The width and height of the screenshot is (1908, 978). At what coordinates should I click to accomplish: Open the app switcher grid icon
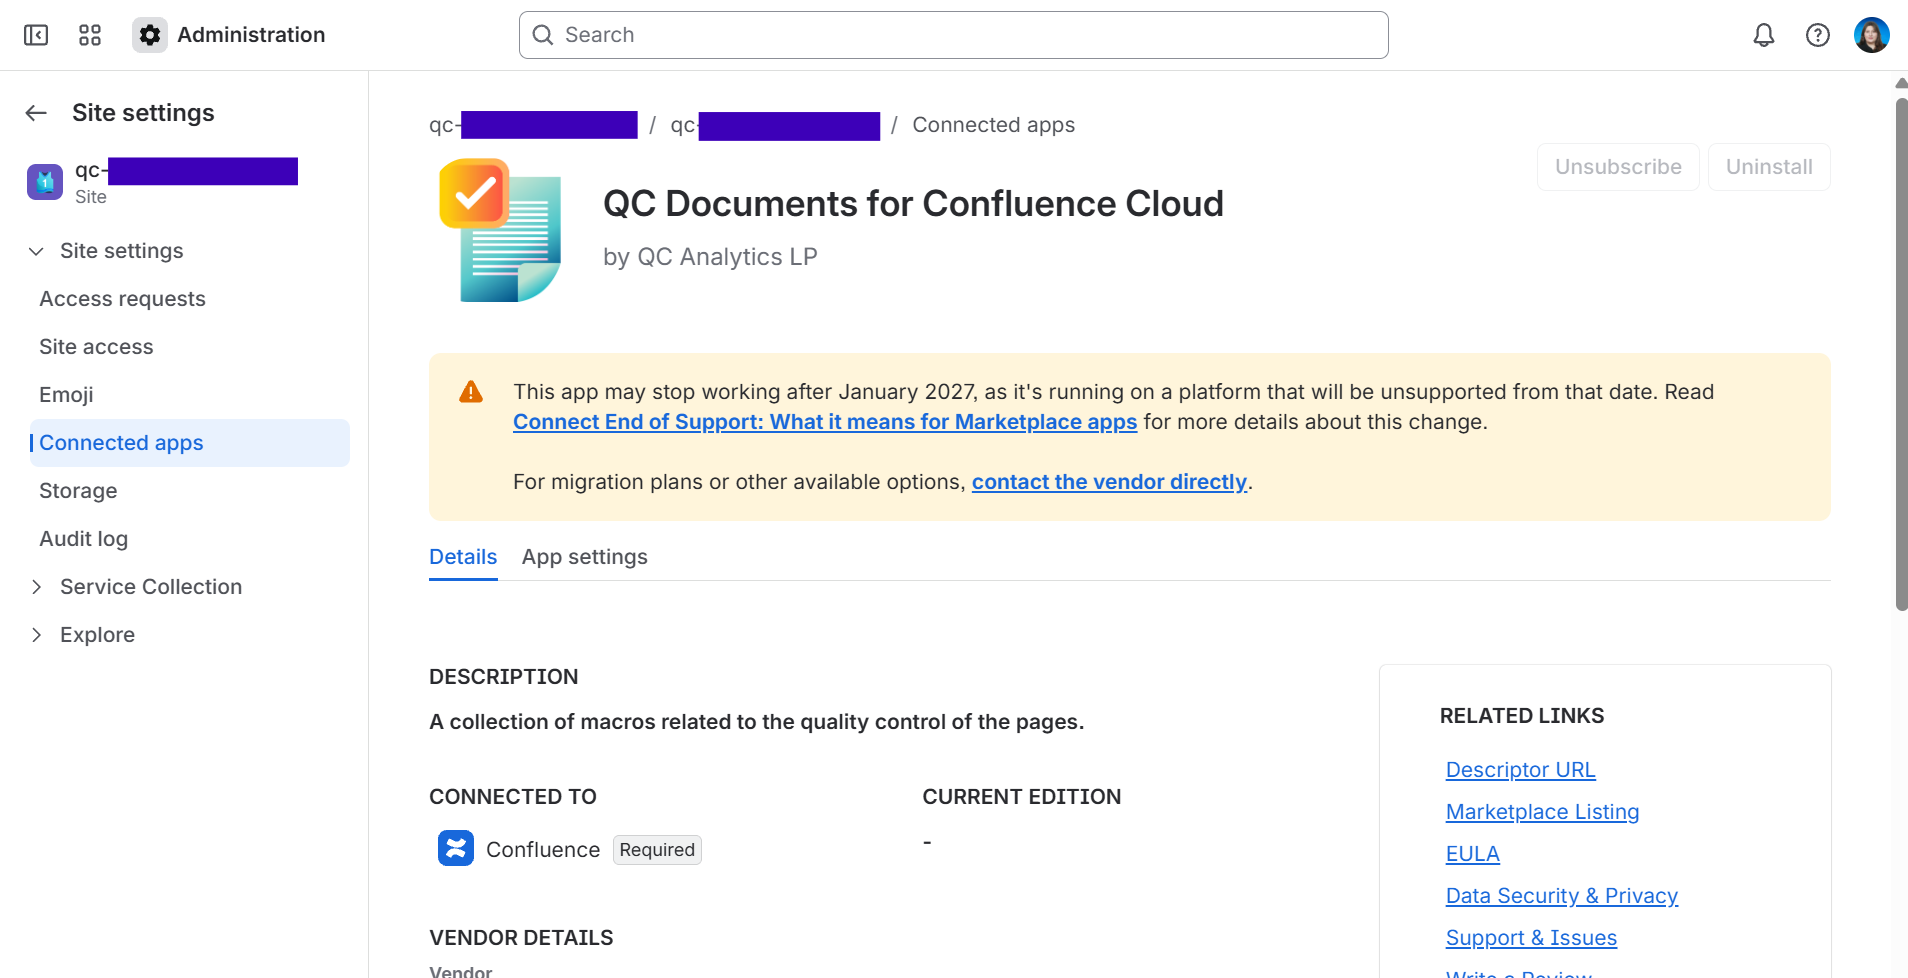tap(90, 35)
